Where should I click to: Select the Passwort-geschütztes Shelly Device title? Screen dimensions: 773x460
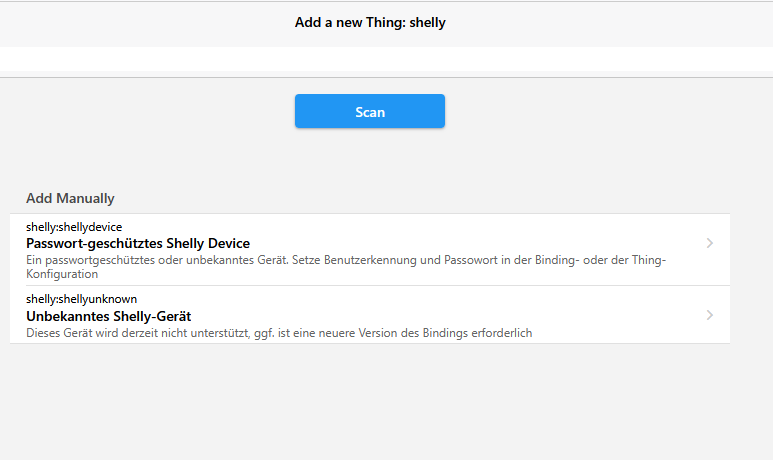138,243
